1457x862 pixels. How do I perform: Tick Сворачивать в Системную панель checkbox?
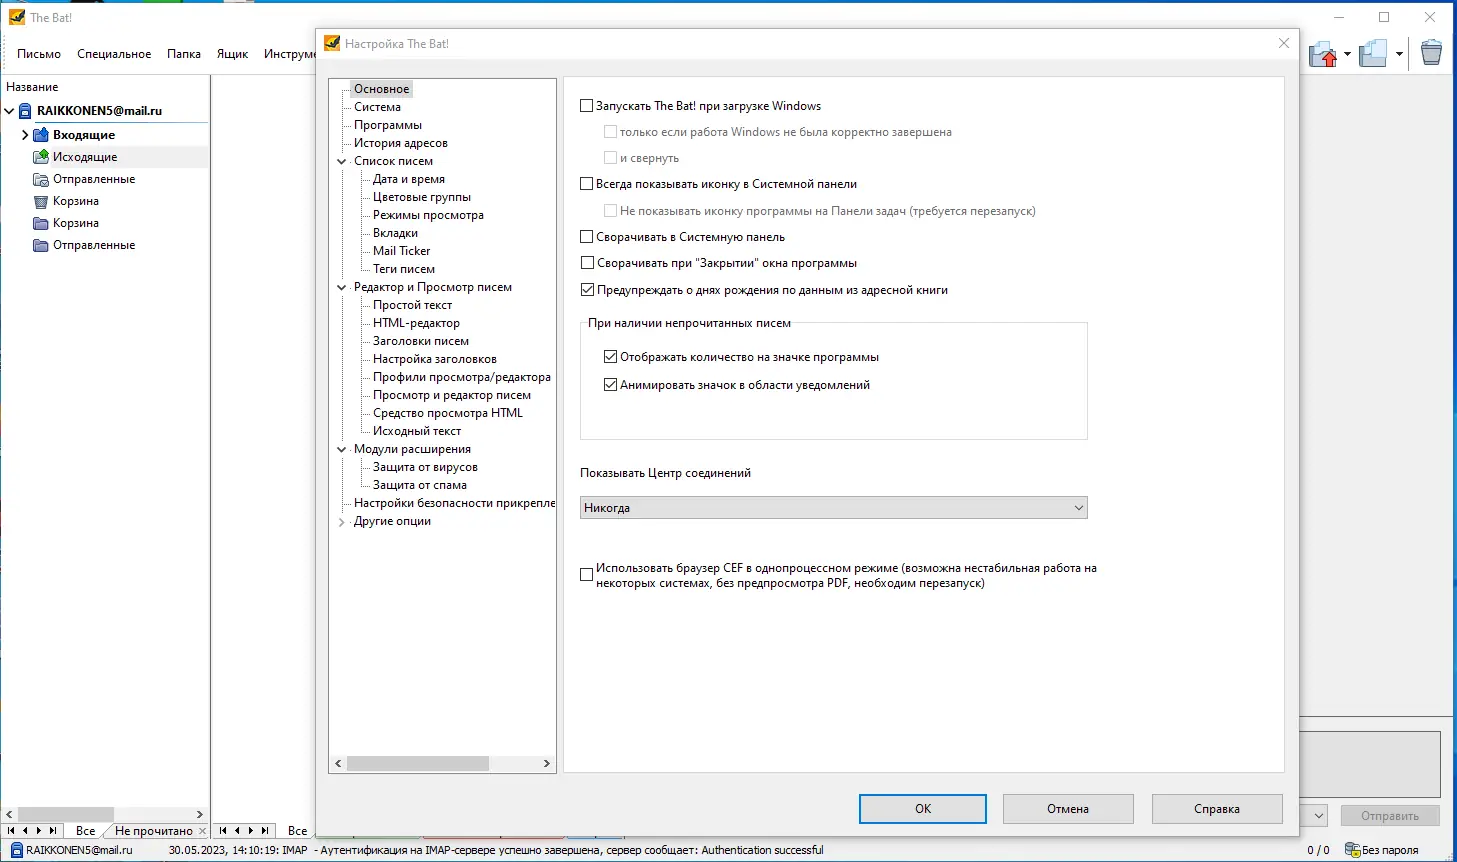tap(587, 237)
